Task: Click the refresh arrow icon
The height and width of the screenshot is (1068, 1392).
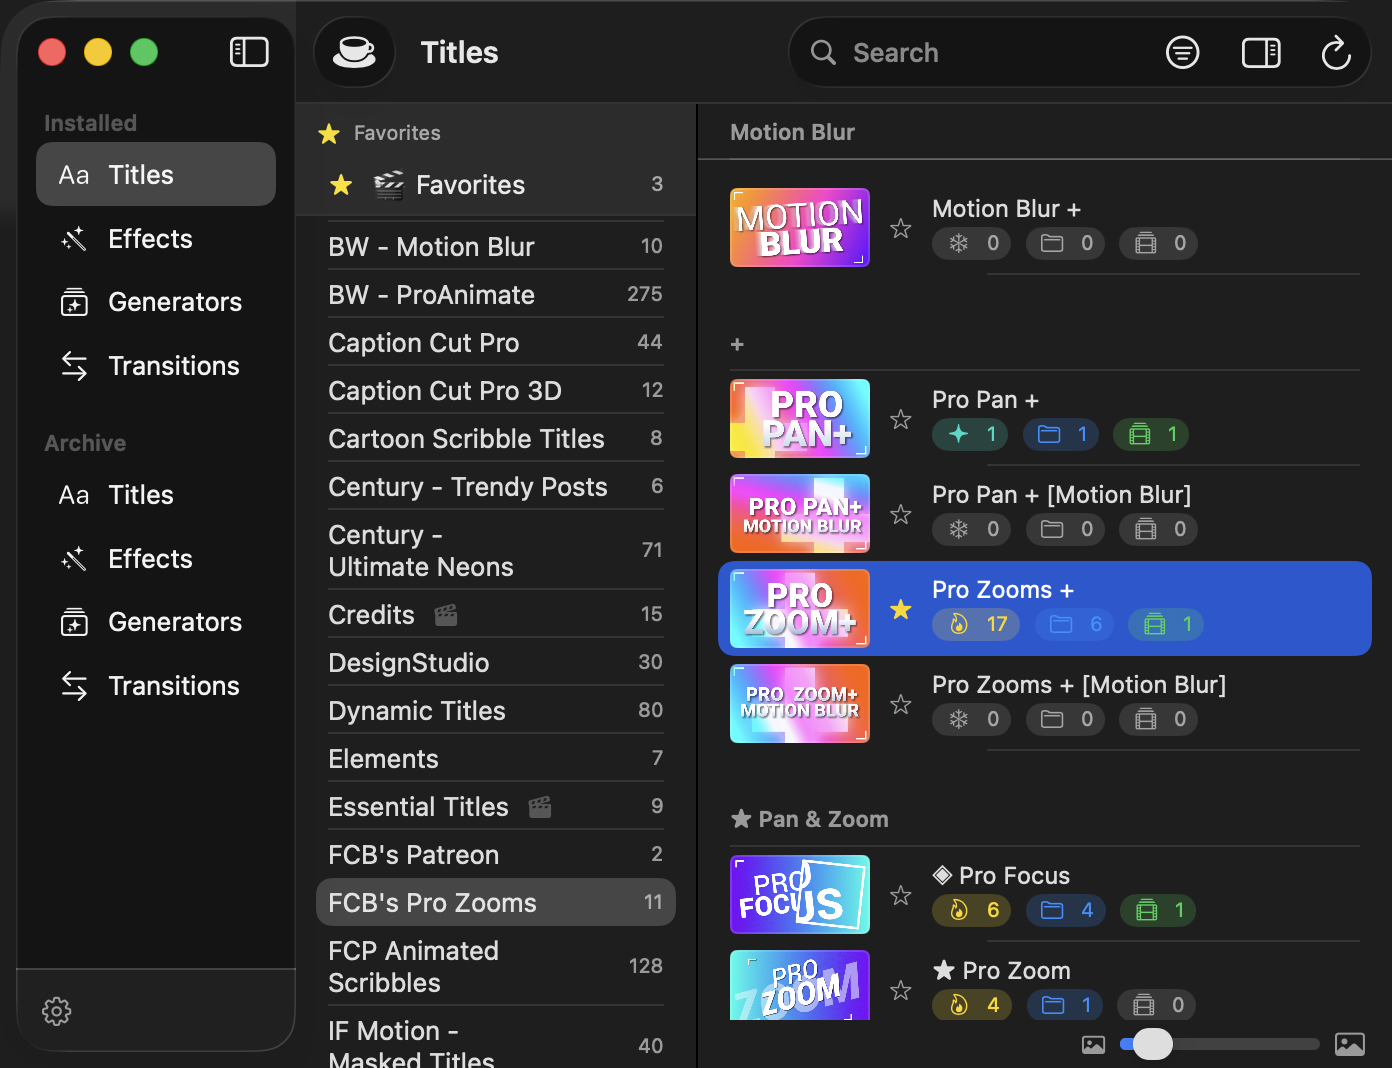Action: 1336,52
